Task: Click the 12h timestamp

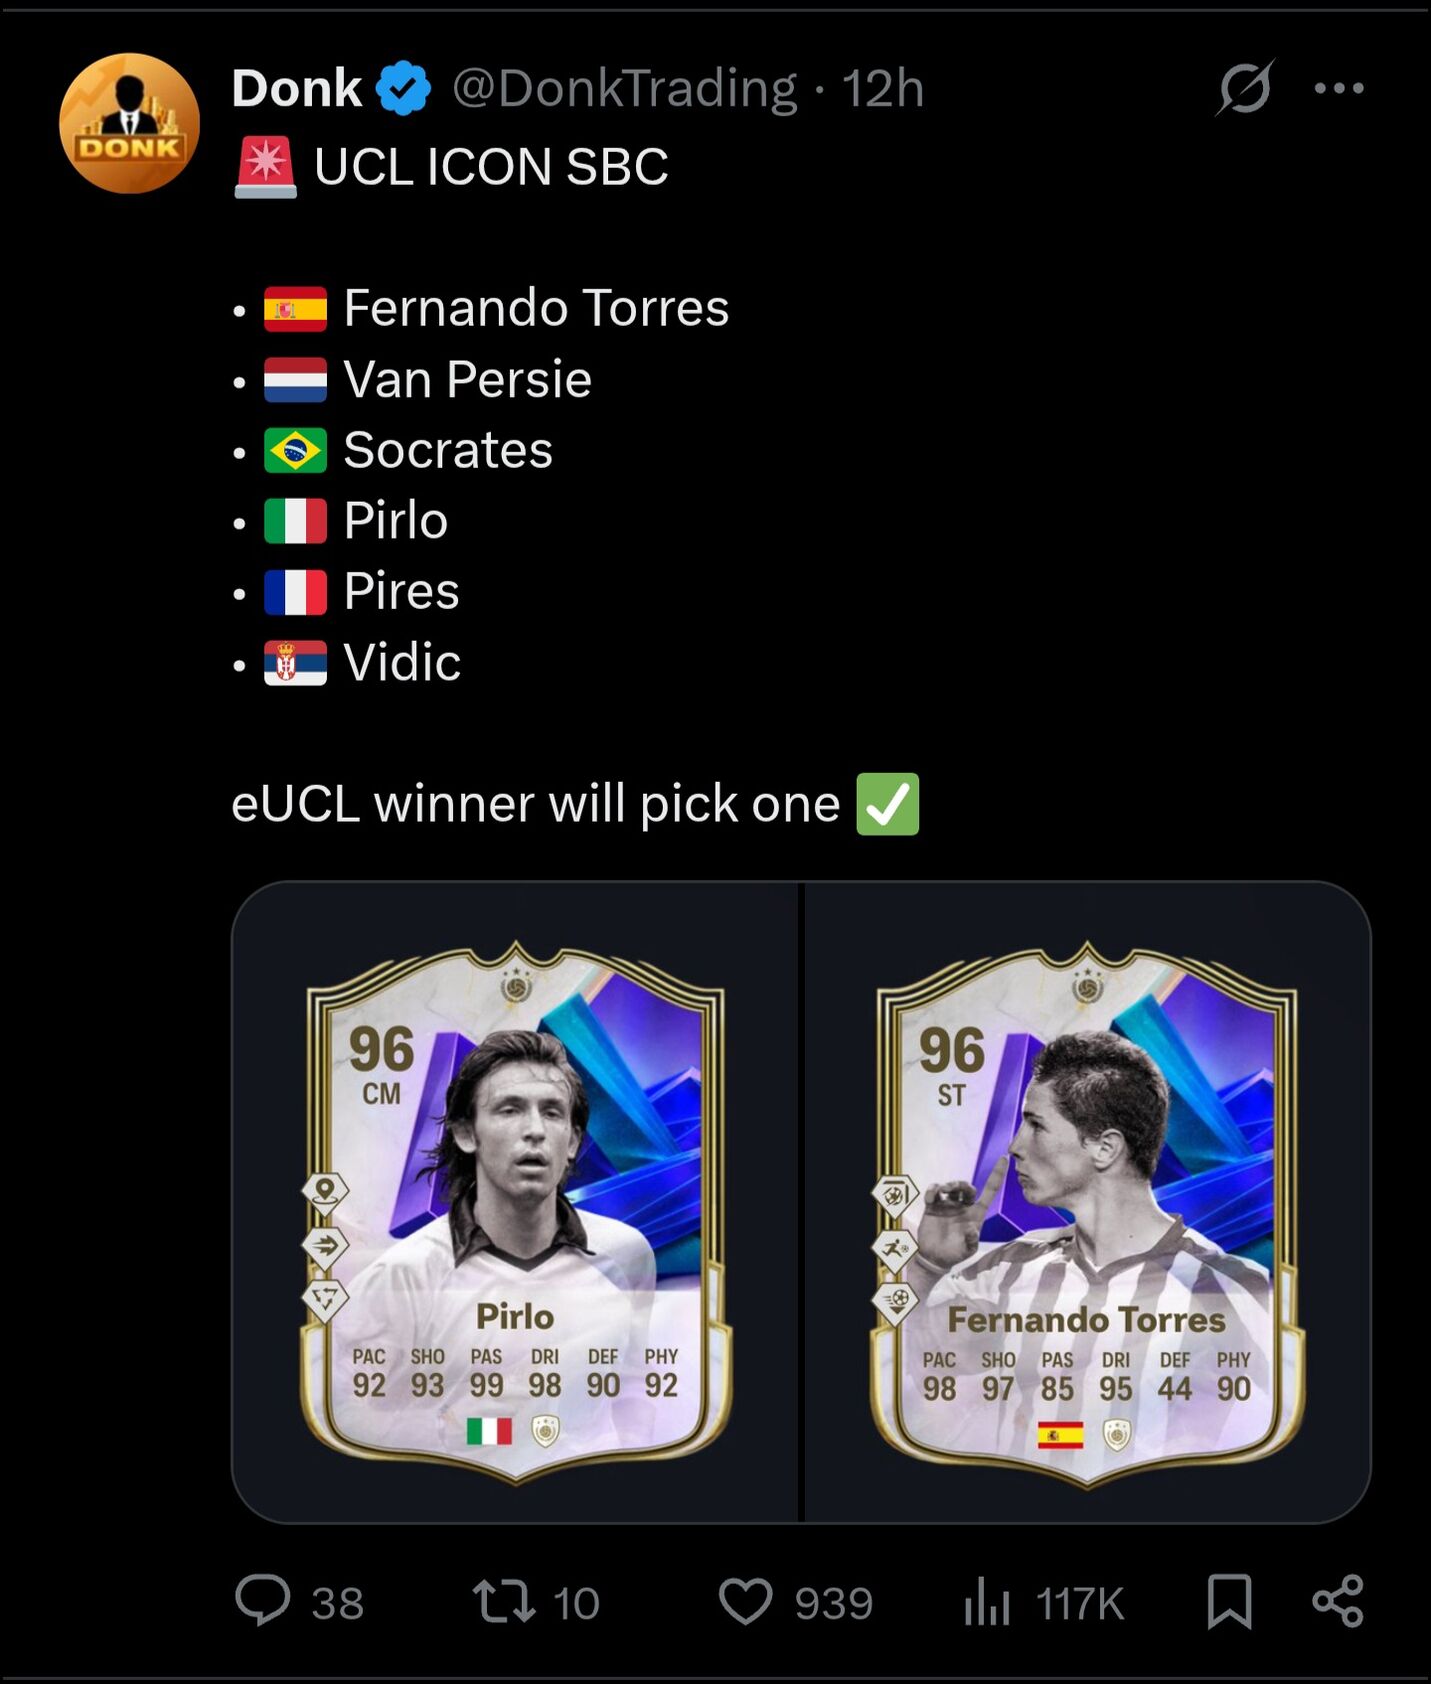Action: [882, 88]
